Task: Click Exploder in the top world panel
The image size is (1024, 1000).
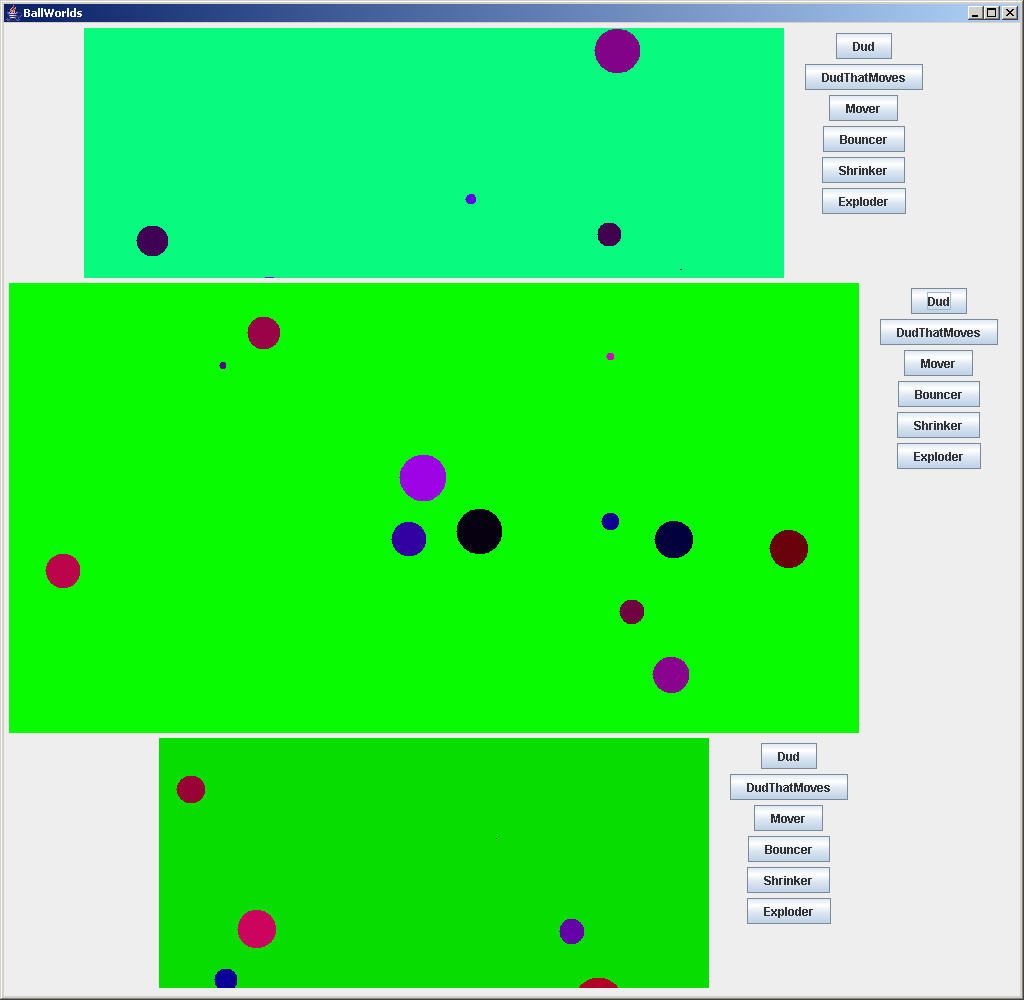Action: tap(863, 202)
